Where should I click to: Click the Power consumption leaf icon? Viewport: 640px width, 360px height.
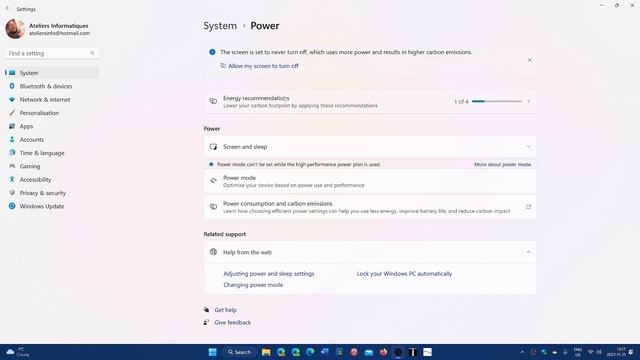213,207
